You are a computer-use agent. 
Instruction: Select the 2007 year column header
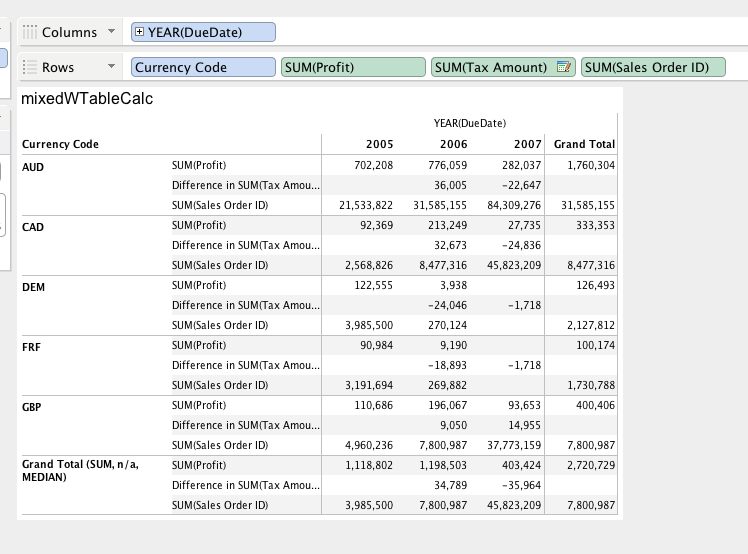click(x=527, y=145)
